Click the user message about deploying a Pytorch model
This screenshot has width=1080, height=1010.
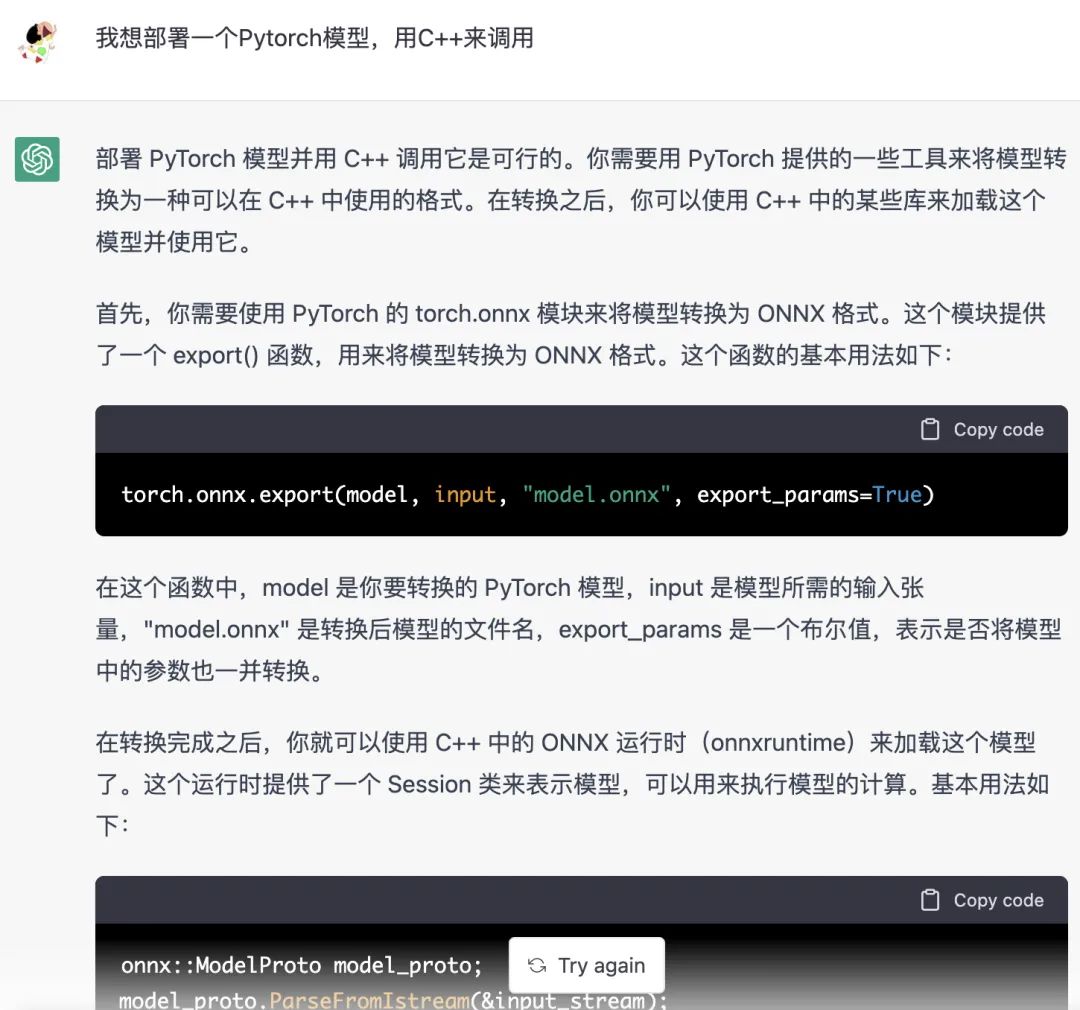coord(314,38)
